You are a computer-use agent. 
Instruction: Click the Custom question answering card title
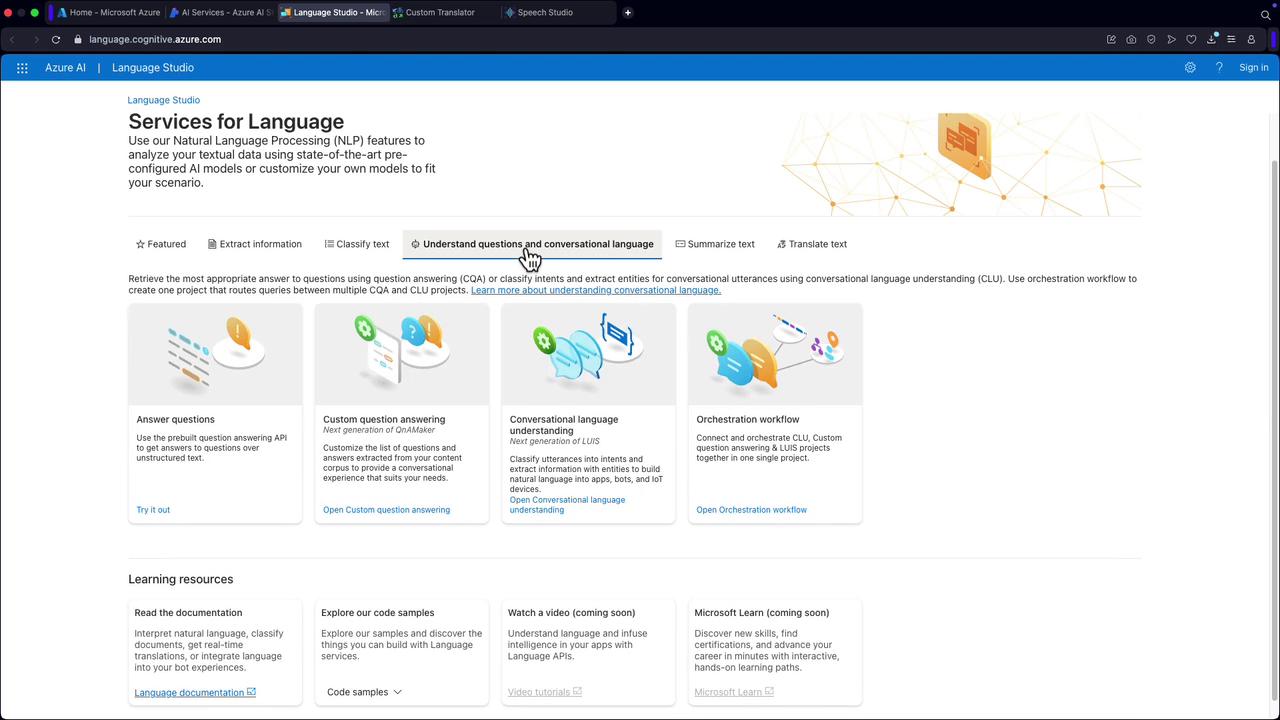pos(384,420)
